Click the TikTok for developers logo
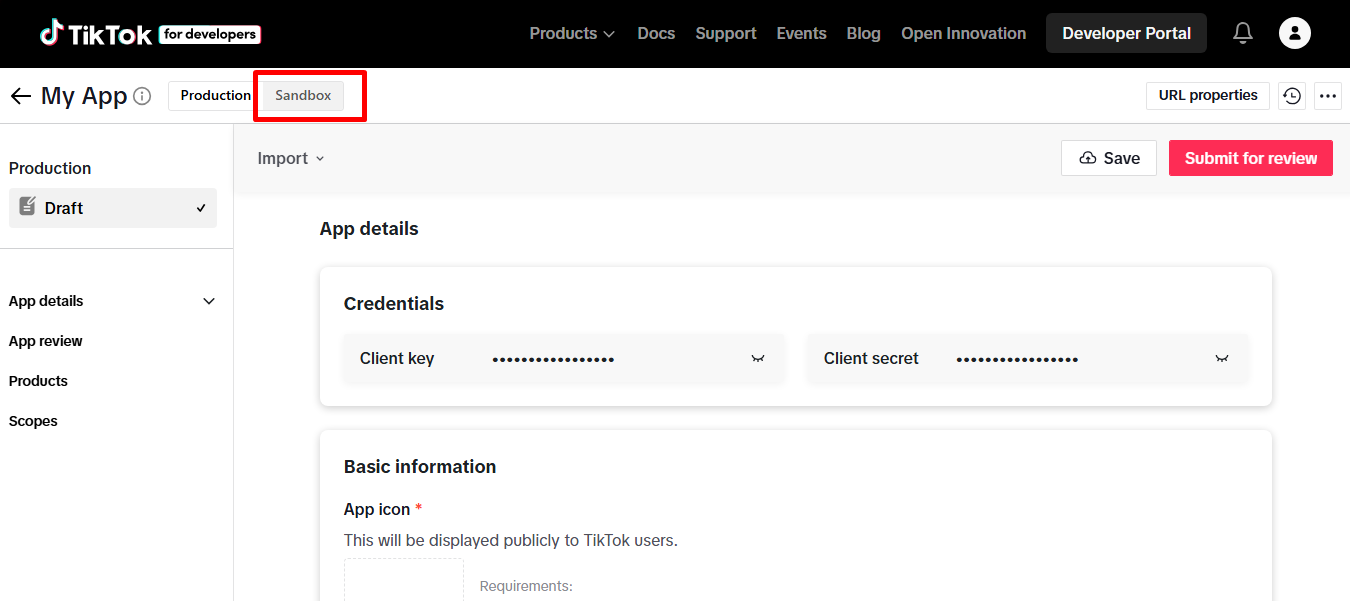 click(150, 33)
